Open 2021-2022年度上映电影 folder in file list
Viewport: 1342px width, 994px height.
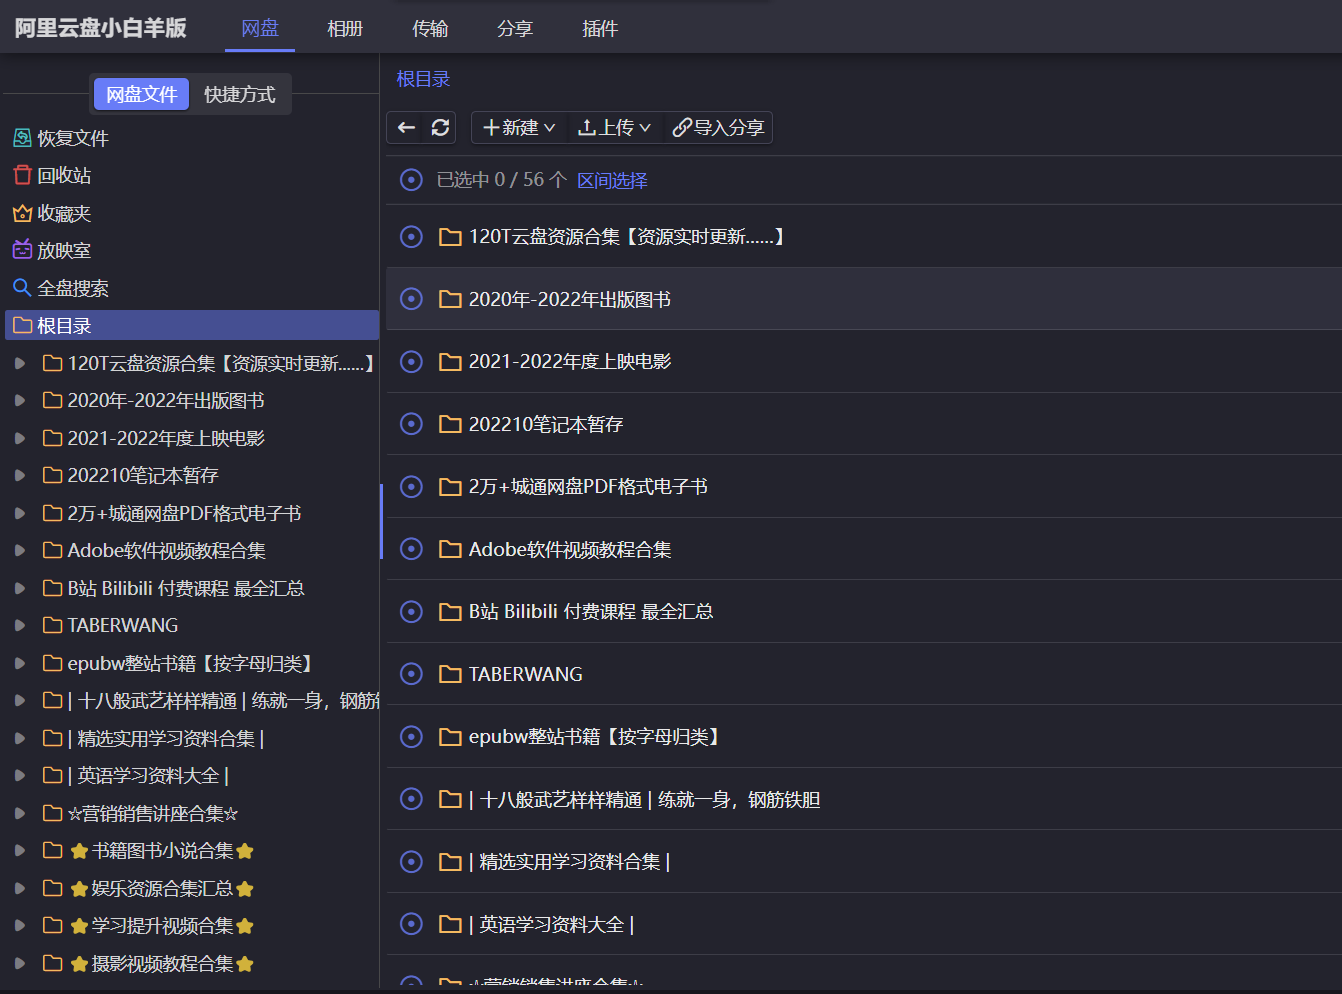tap(569, 362)
